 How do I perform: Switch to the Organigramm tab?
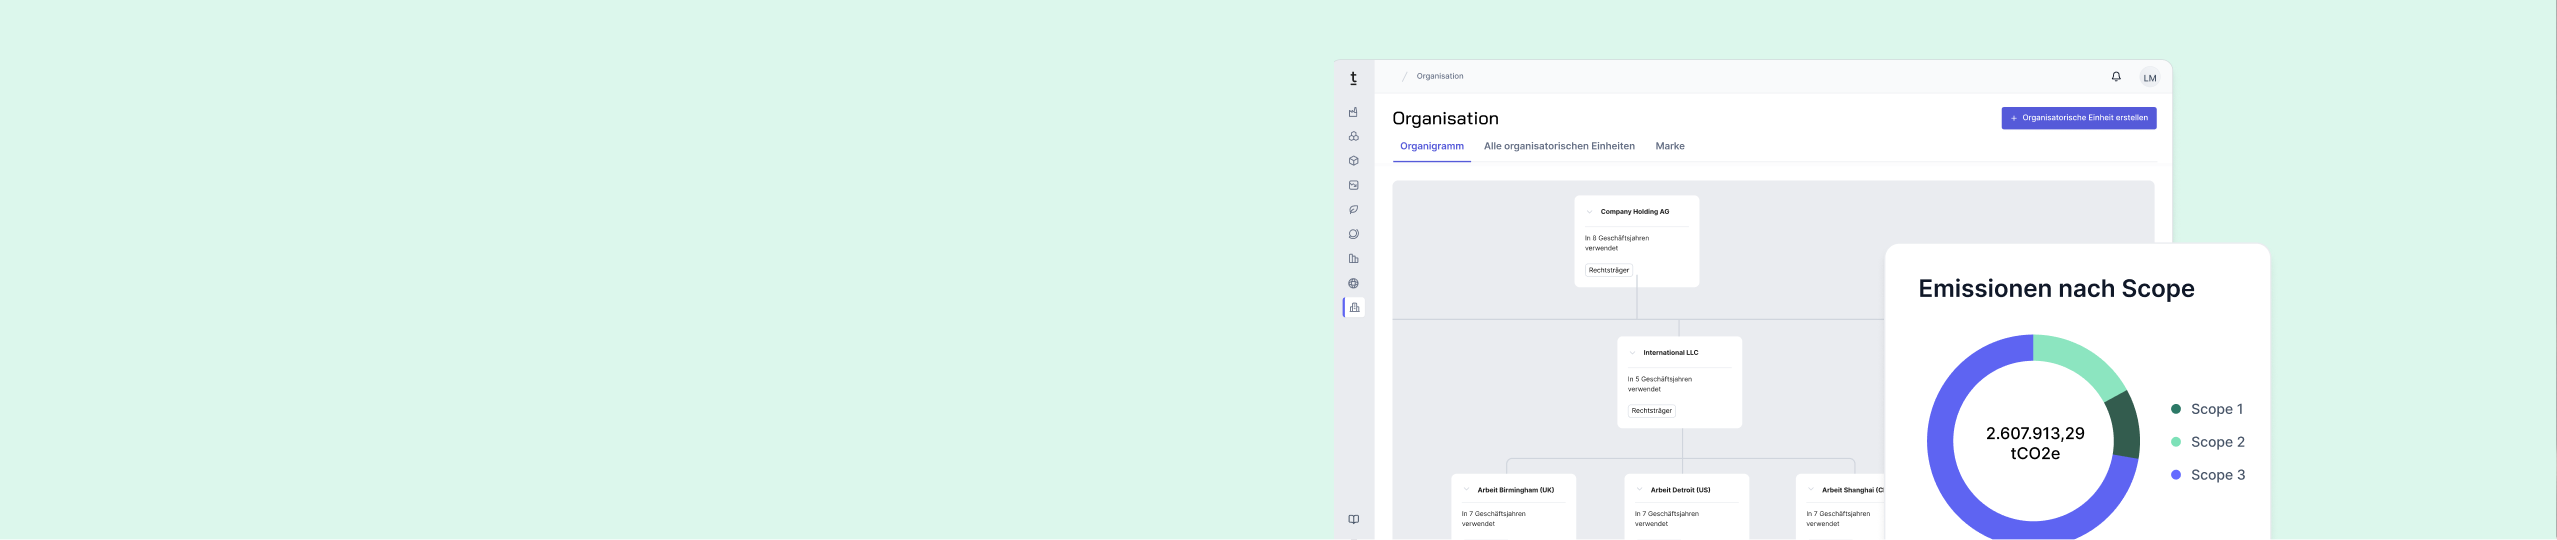coord(1431,147)
